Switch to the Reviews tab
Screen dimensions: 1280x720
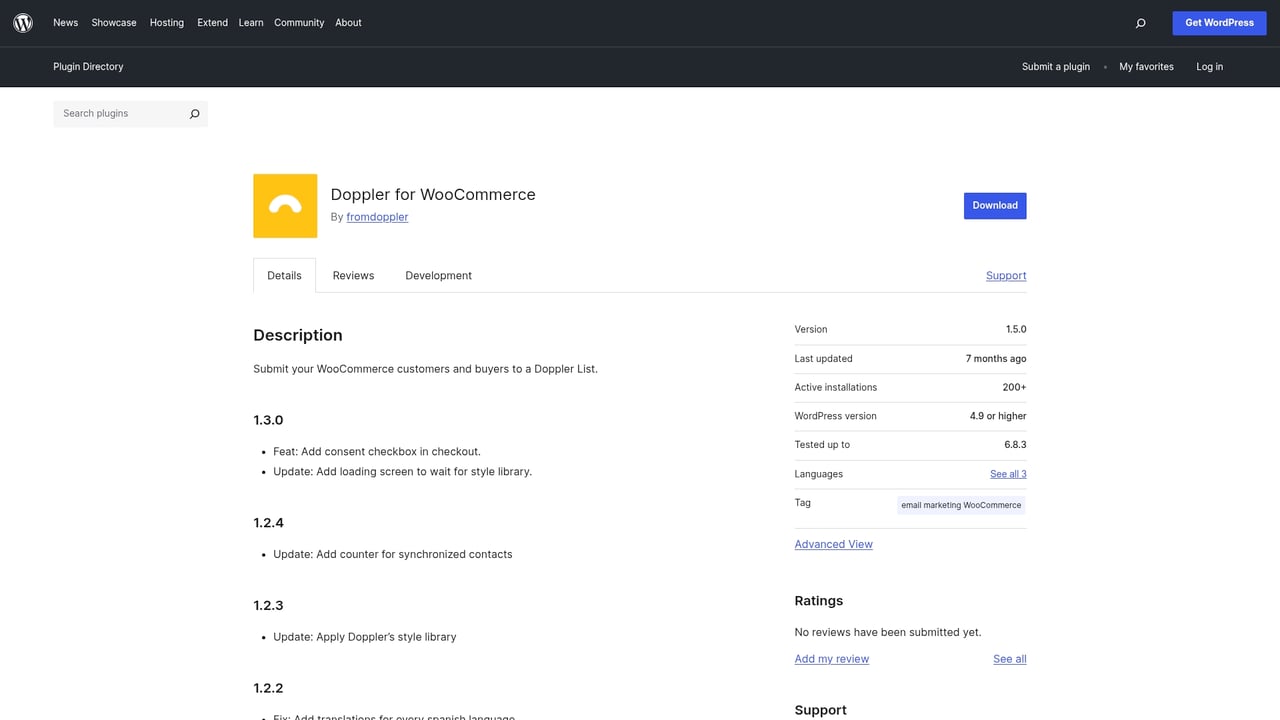(353, 275)
